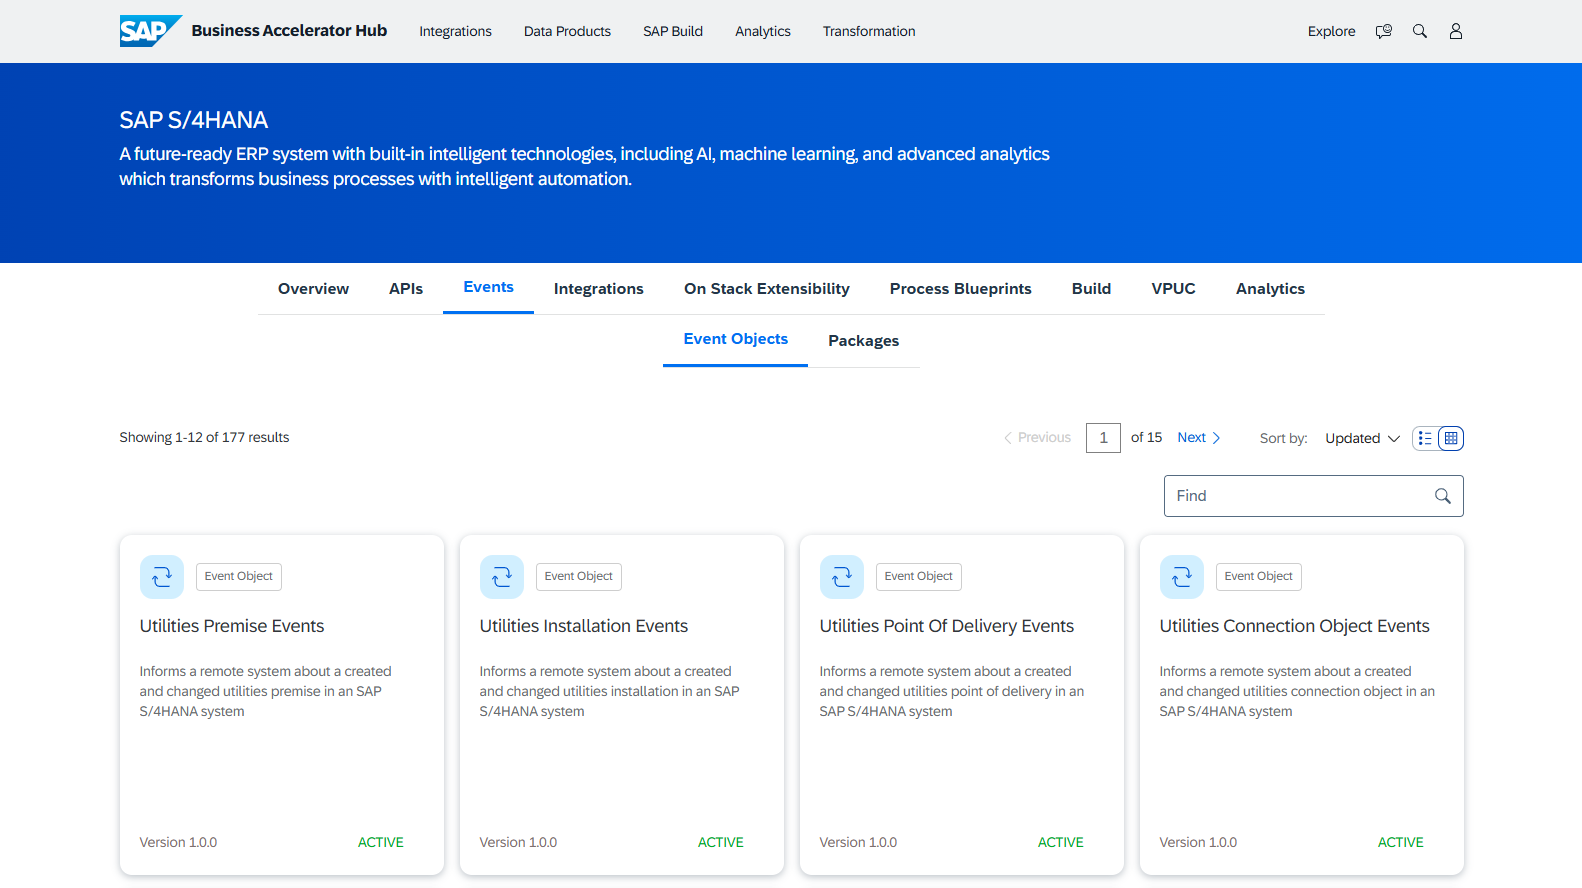
Task: Click Event Object tag on Point Of Delivery card
Action: (919, 577)
